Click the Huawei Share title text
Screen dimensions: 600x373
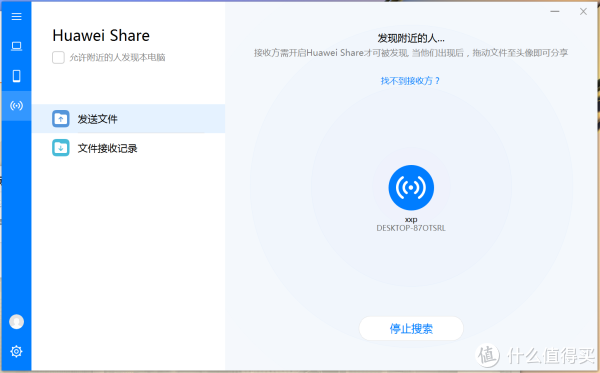[101, 36]
